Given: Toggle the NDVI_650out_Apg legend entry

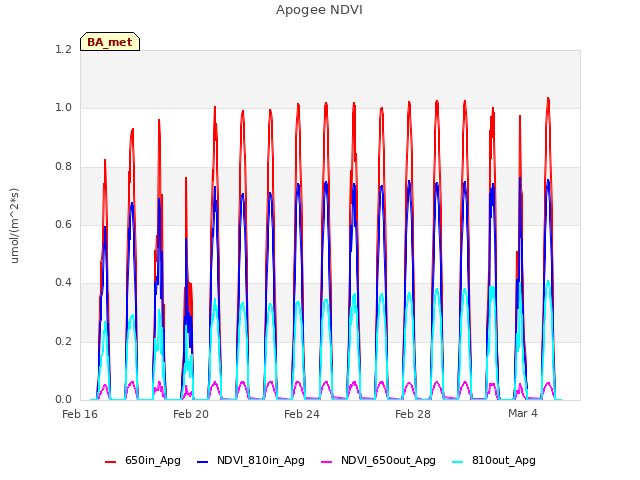Looking at the screenshot, I should pyautogui.click(x=378, y=460).
